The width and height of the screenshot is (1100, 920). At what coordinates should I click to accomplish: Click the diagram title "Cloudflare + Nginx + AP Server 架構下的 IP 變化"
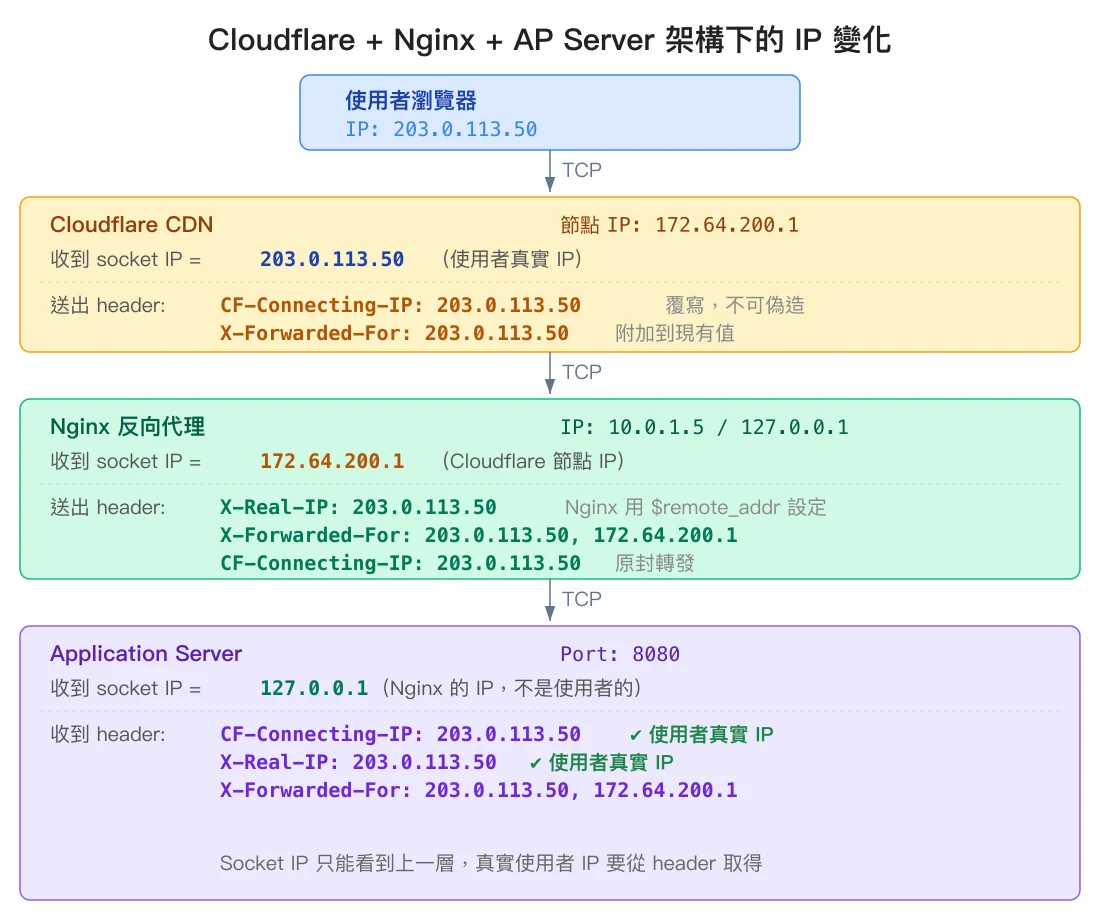[549, 39]
